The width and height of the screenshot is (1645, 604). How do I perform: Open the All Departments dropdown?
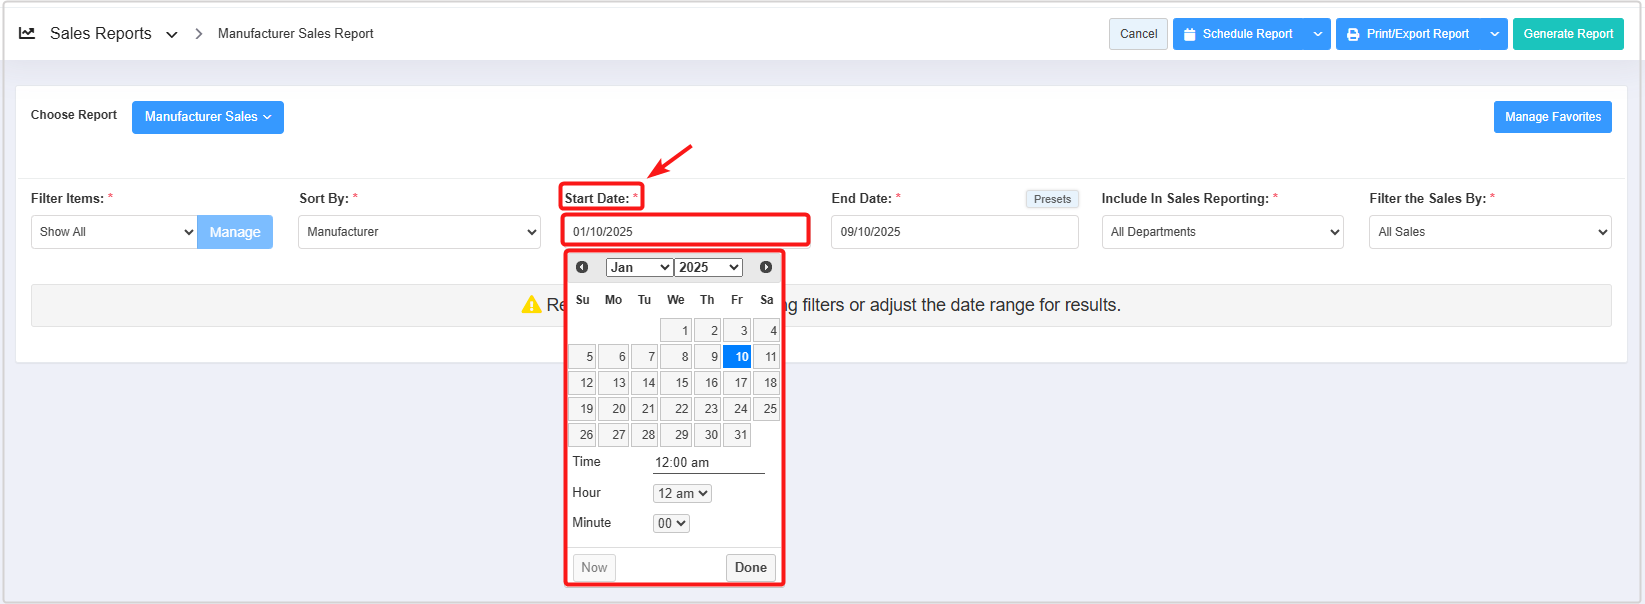click(x=1223, y=232)
